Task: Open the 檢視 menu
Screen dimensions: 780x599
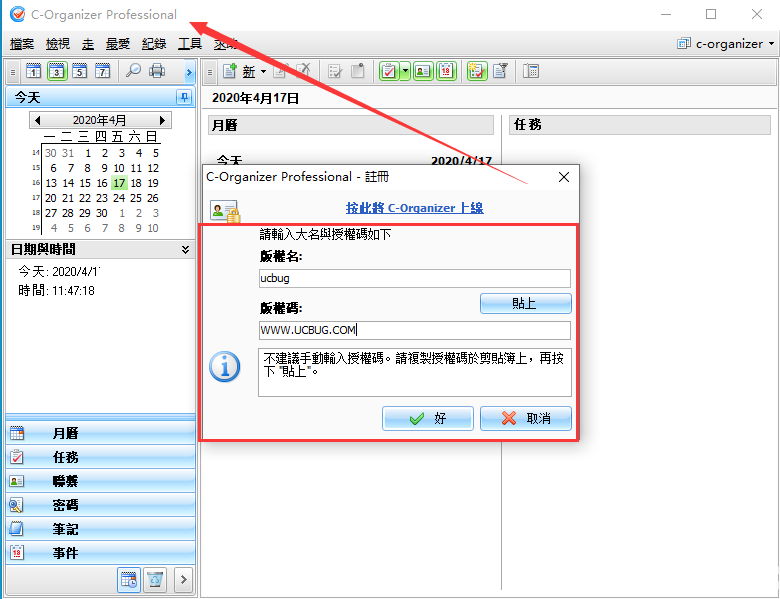Action: click(58, 44)
